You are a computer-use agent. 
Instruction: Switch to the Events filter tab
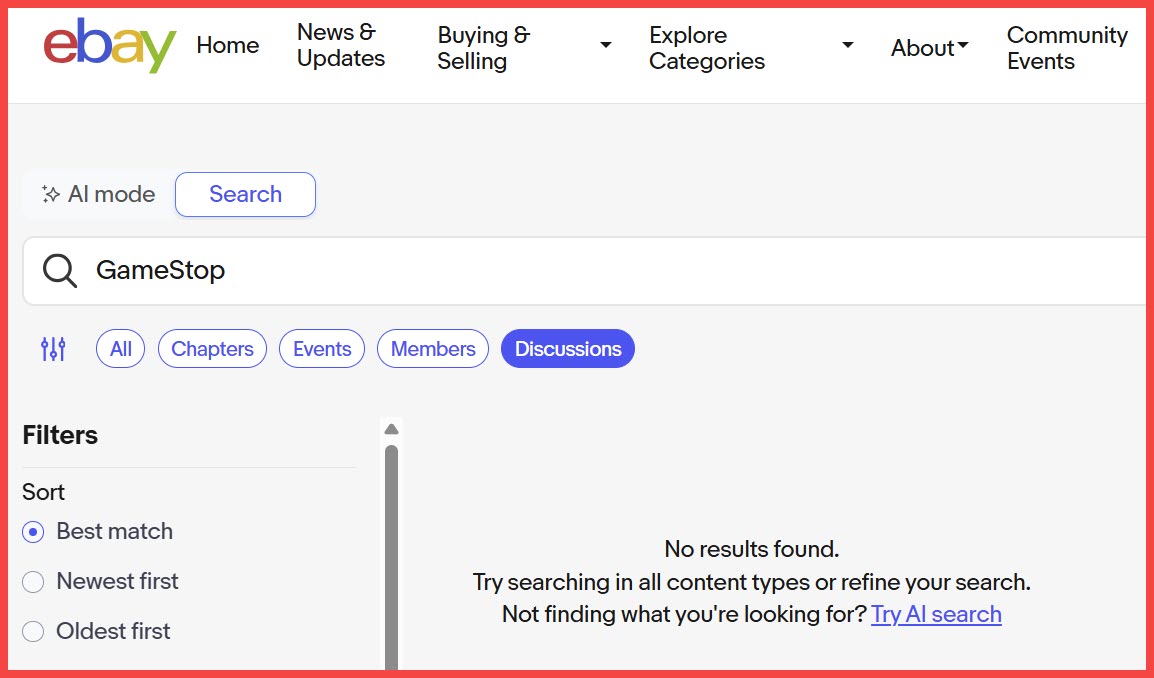click(322, 349)
